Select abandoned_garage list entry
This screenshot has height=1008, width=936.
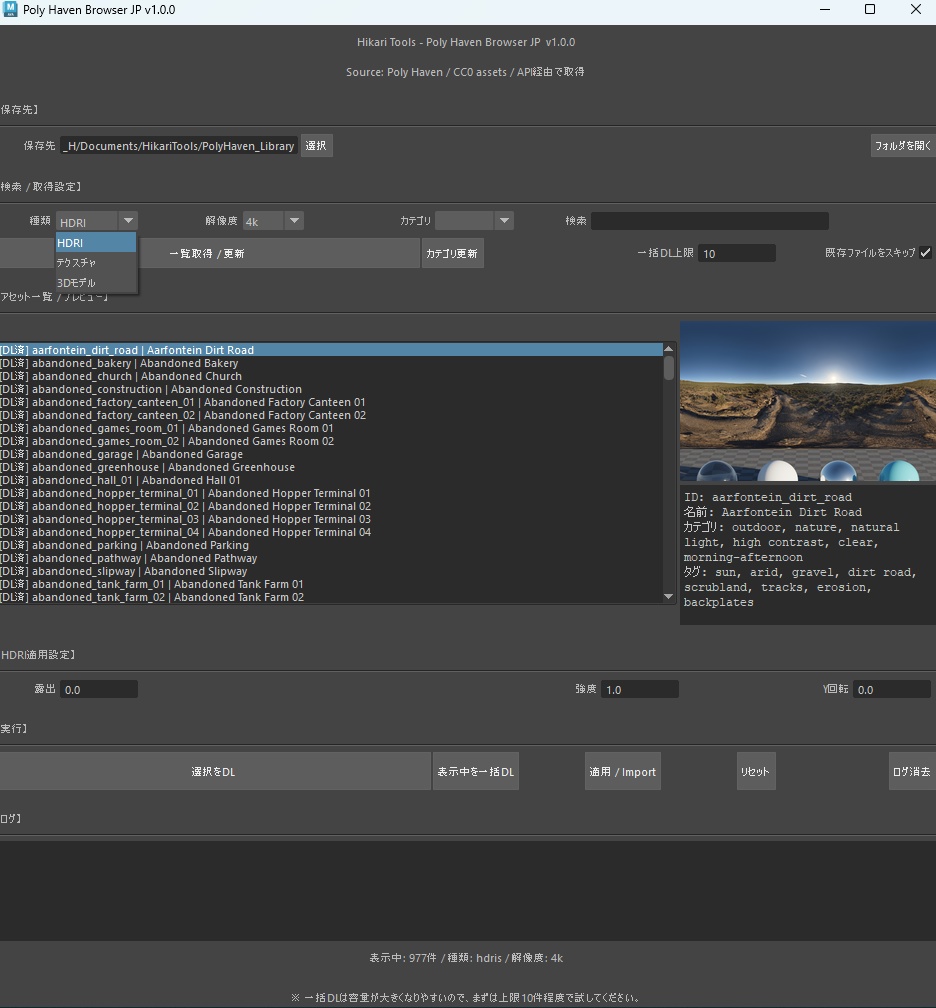pos(331,454)
